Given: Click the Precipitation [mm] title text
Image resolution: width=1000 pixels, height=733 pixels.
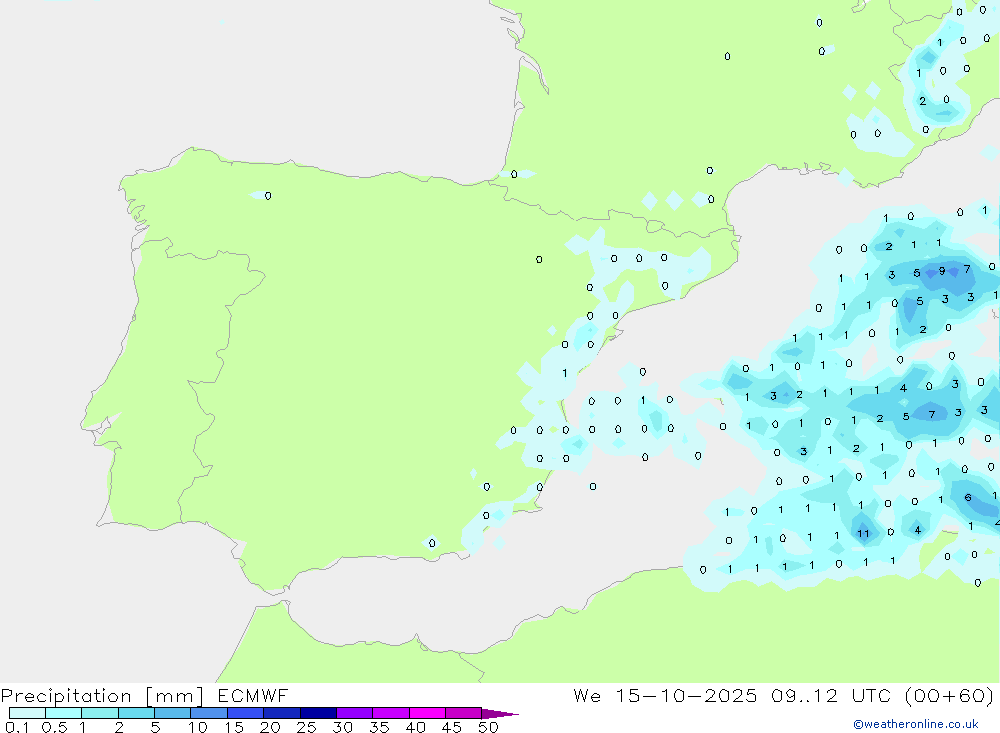Looking at the screenshot, I should pos(102,696).
